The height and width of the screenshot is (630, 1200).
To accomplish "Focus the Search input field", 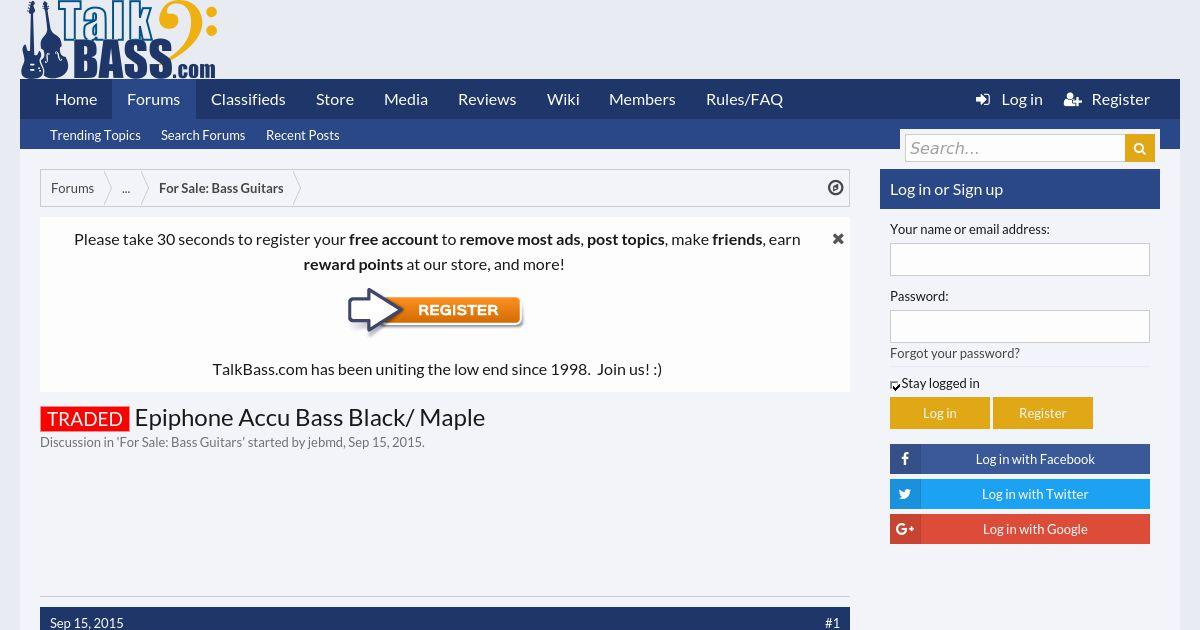I will [1015, 148].
